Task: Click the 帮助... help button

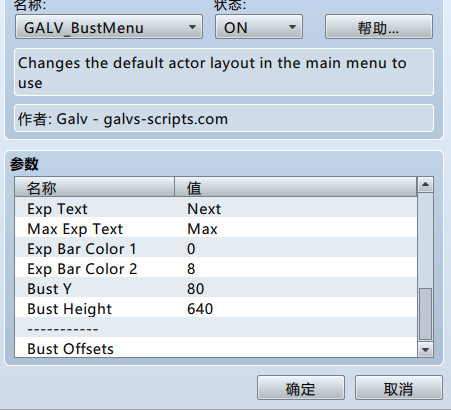Action: [379, 27]
